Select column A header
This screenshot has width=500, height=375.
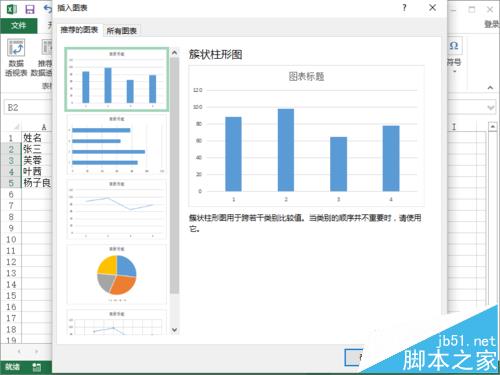click(37, 127)
